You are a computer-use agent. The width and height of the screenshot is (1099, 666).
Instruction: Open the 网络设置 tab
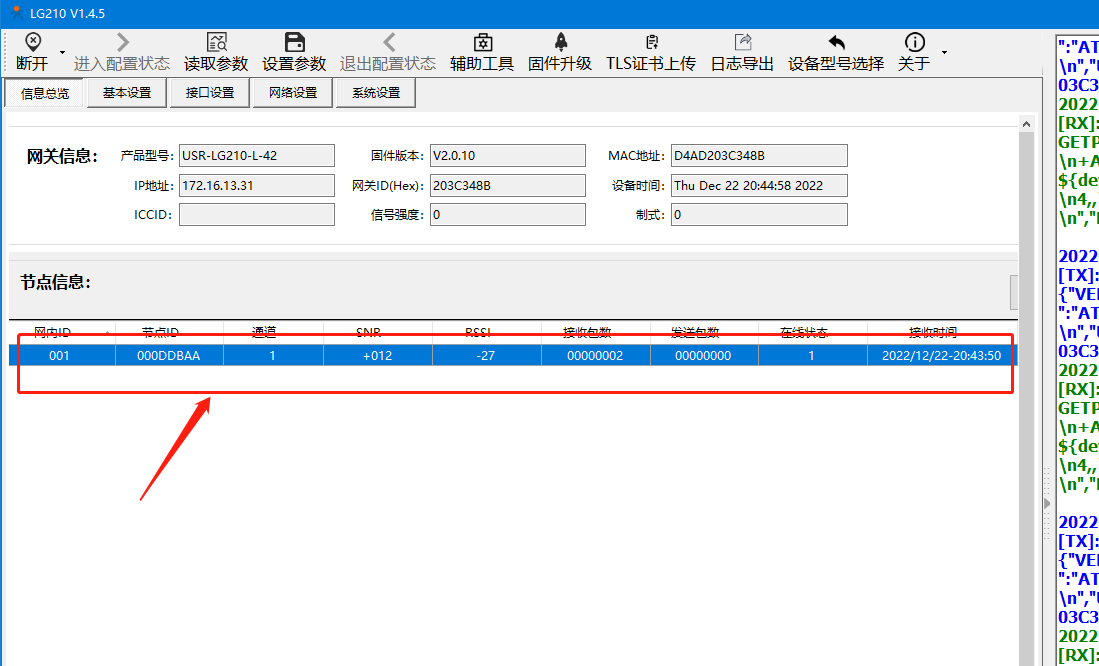click(292, 93)
